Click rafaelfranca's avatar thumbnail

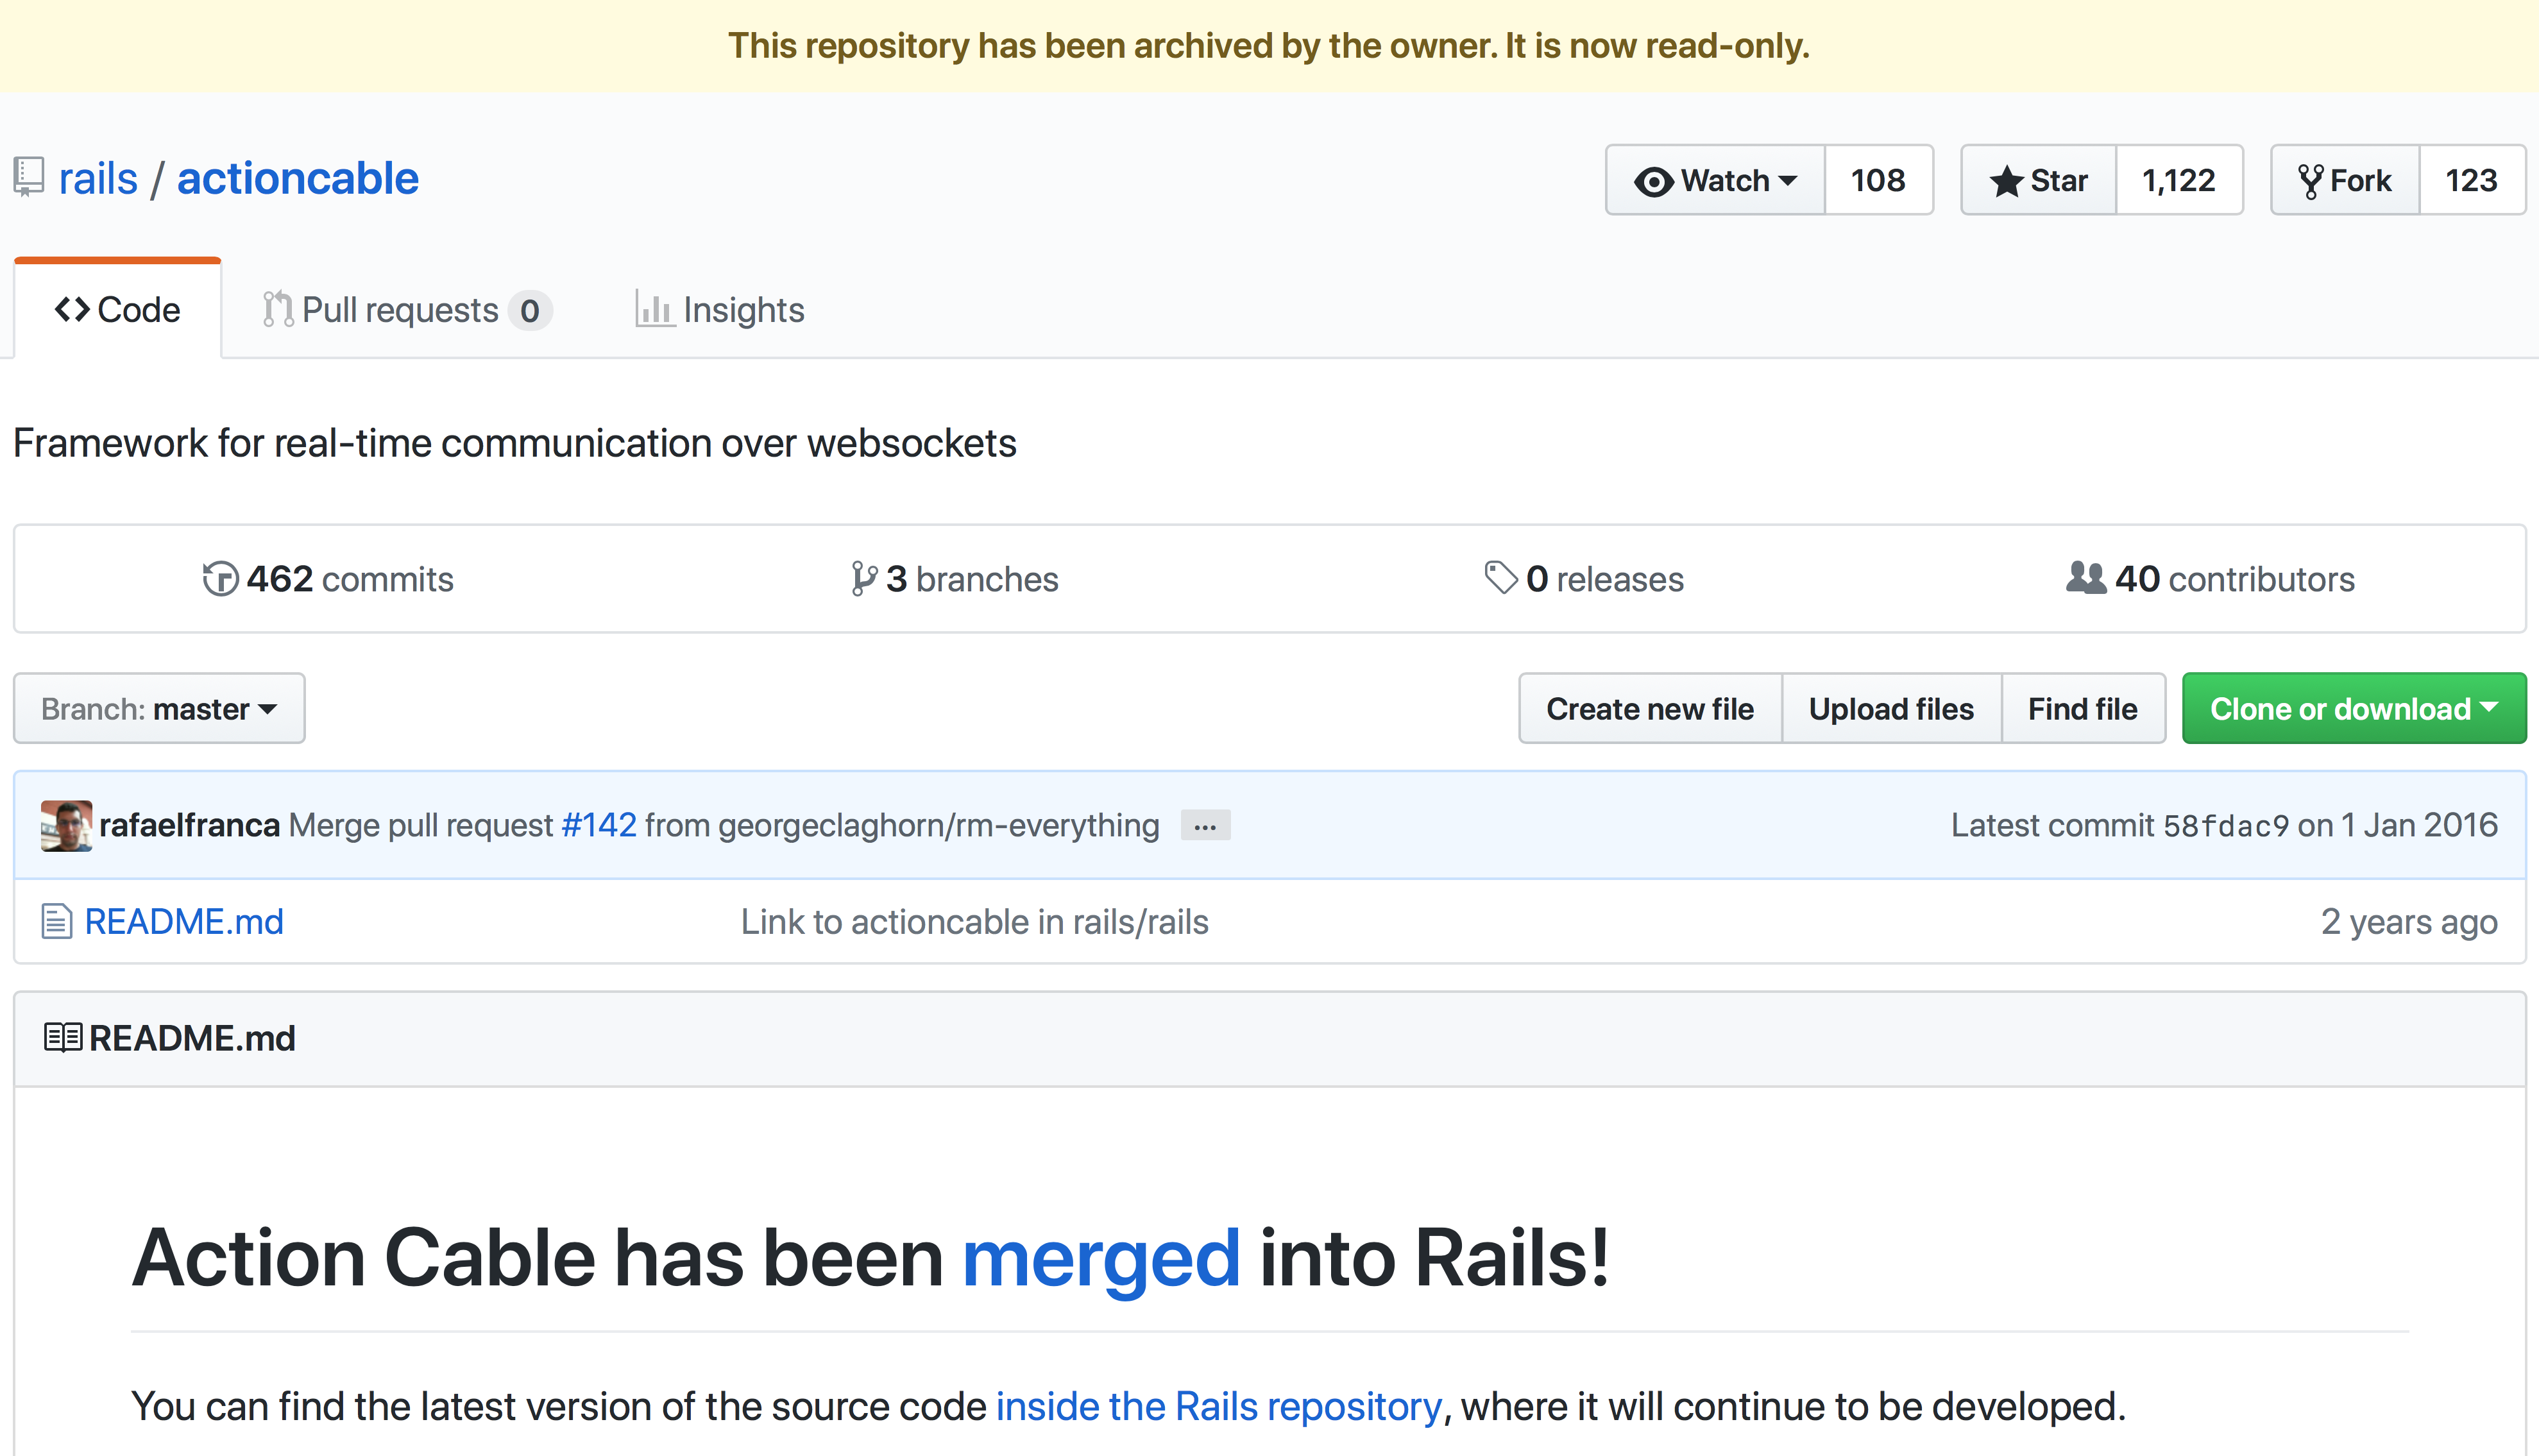pyautogui.click(x=66, y=825)
